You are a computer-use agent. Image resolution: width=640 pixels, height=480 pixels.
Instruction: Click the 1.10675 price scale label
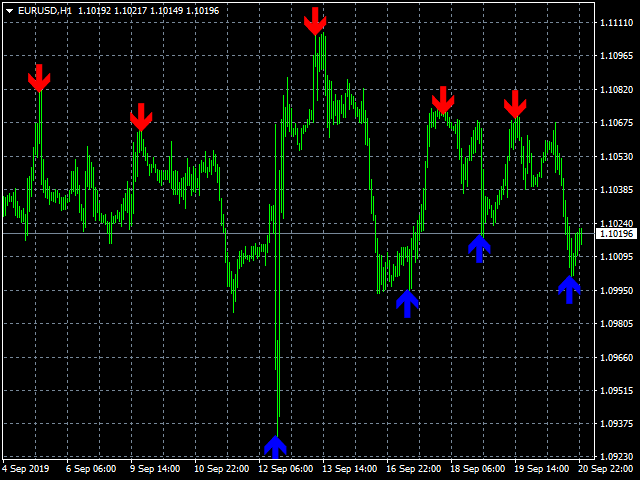click(x=616, y=122)
